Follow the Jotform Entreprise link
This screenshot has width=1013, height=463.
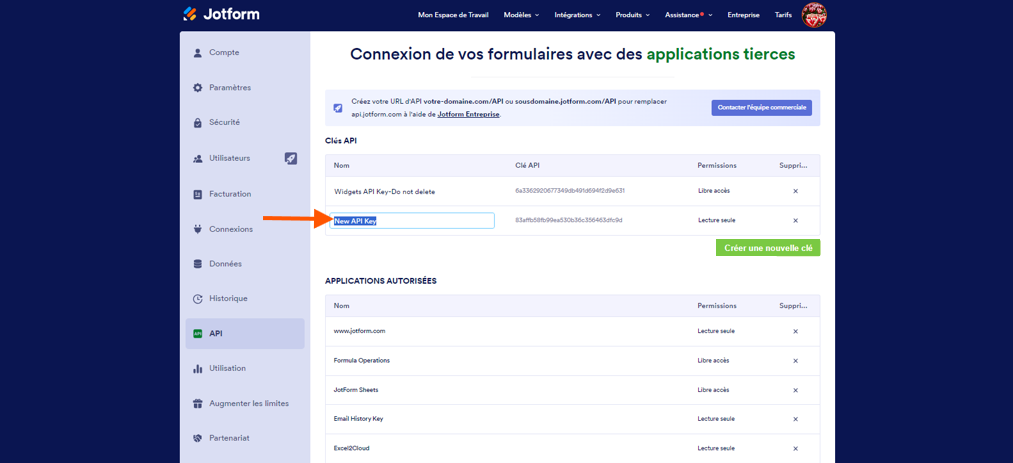468,114
